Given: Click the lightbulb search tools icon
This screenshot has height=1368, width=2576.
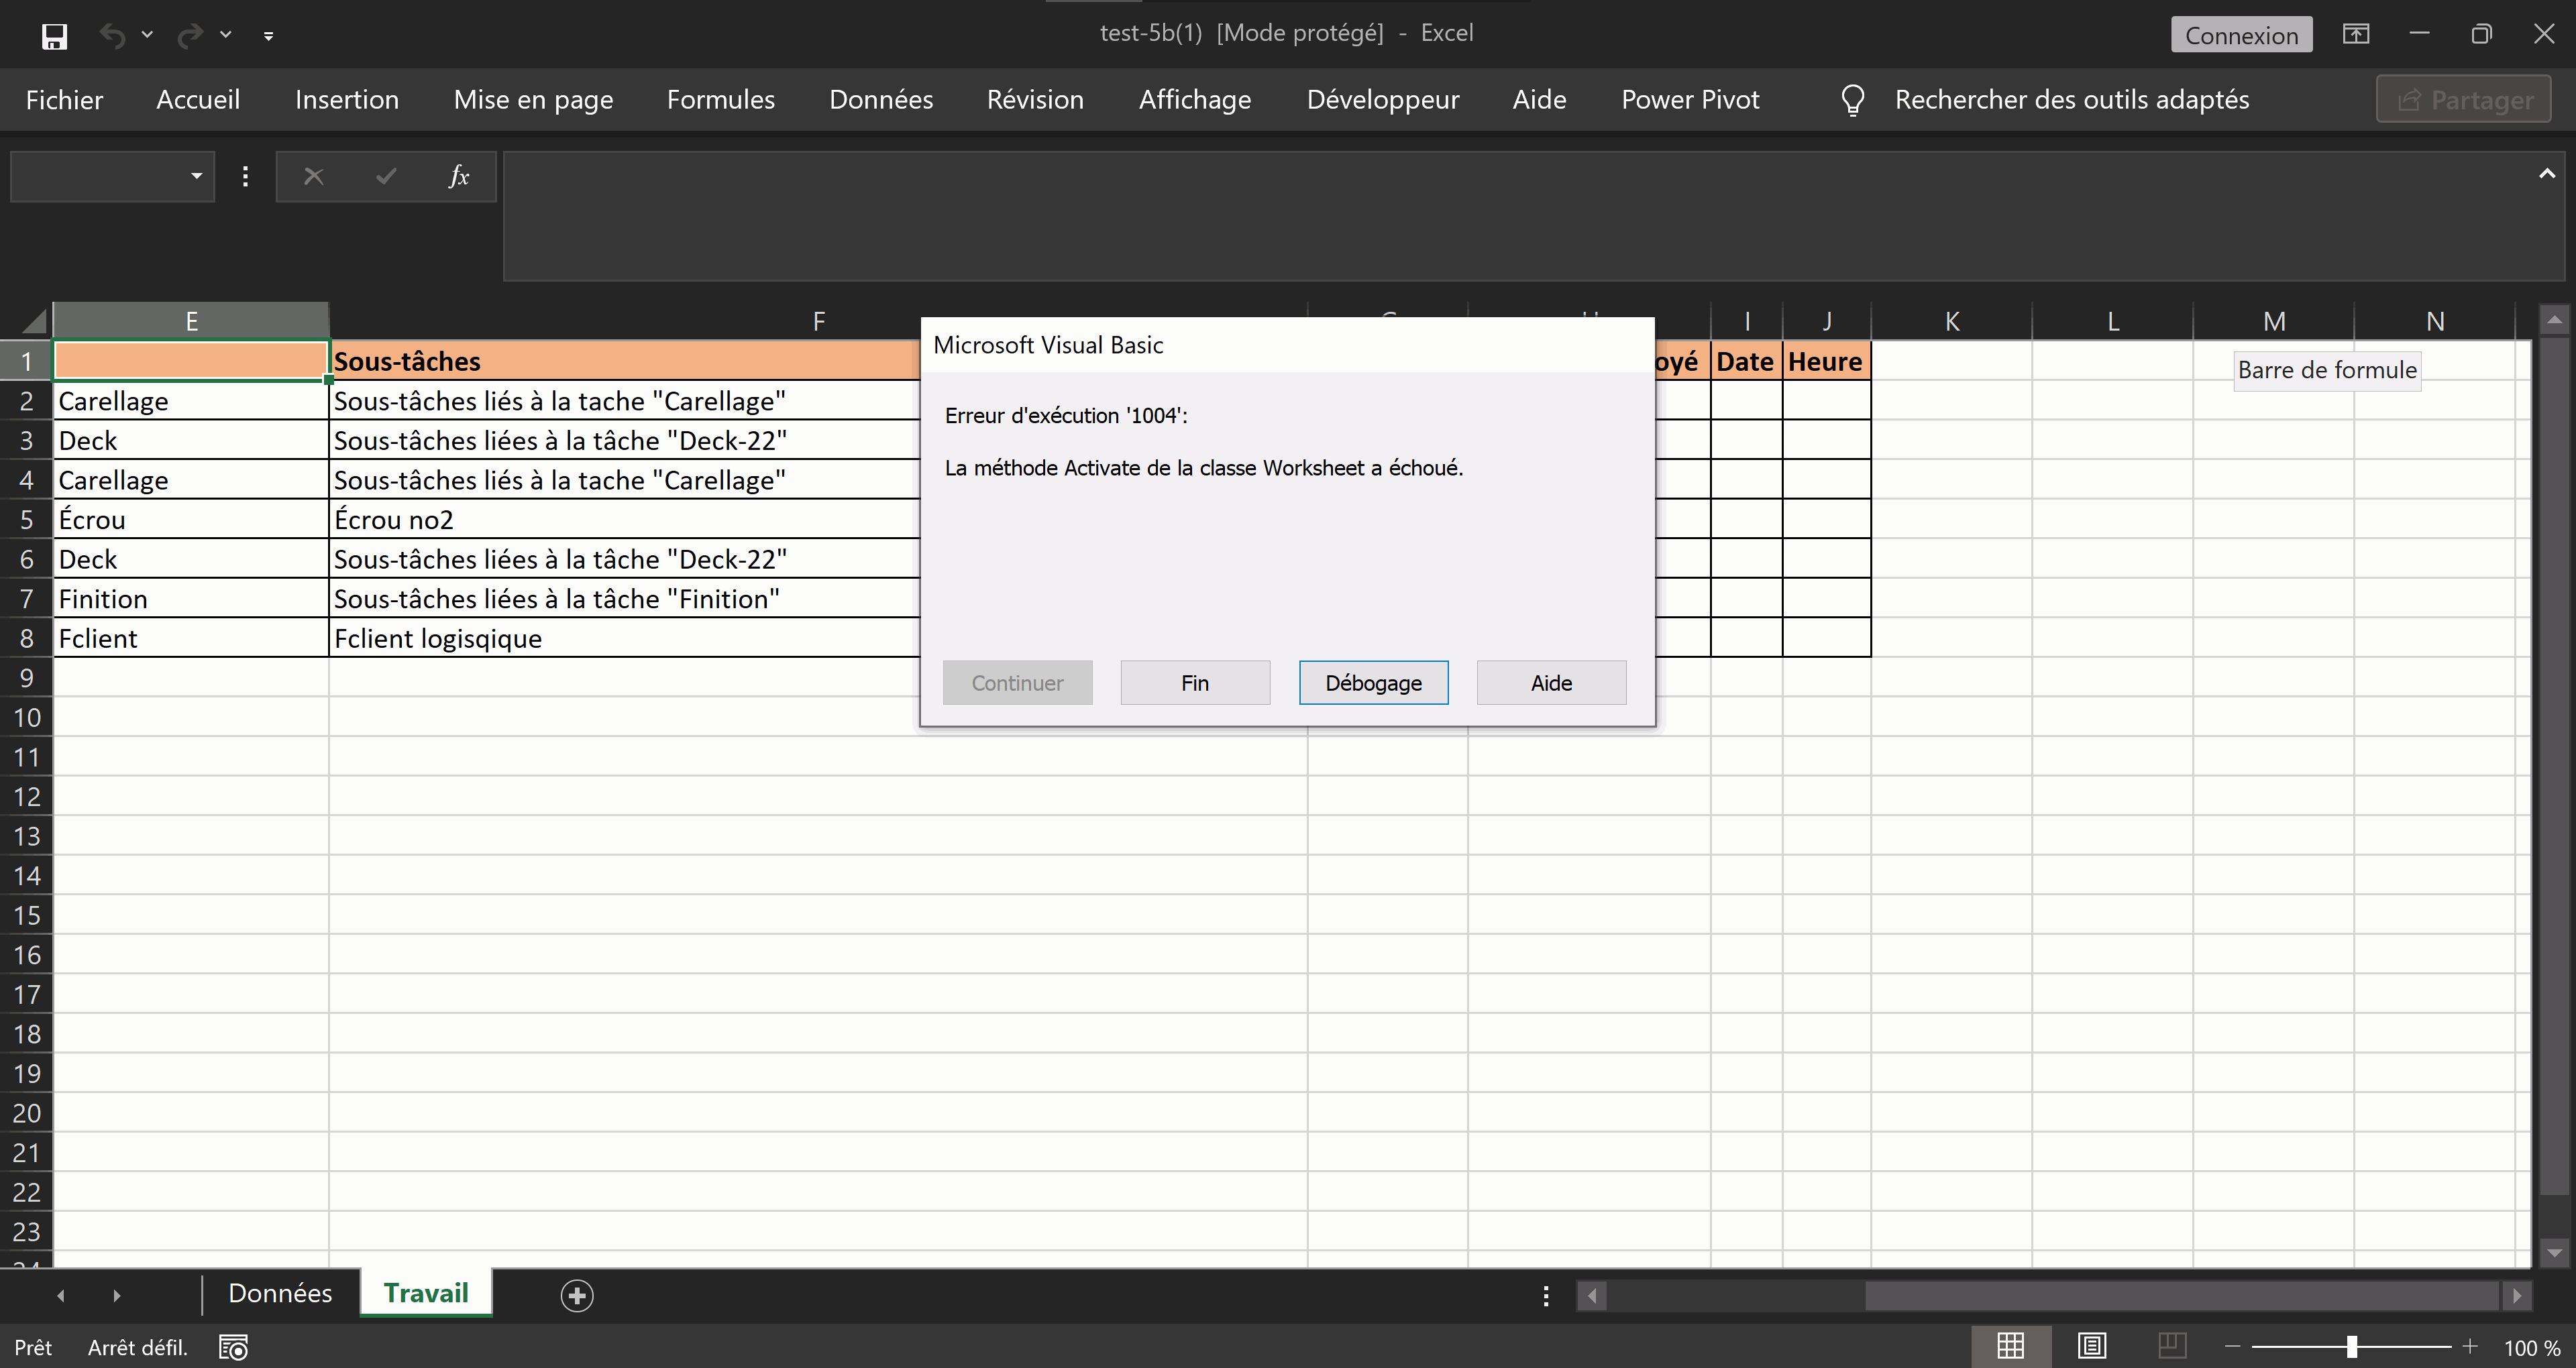Looking at the screenshot, I should [1852, 100].
